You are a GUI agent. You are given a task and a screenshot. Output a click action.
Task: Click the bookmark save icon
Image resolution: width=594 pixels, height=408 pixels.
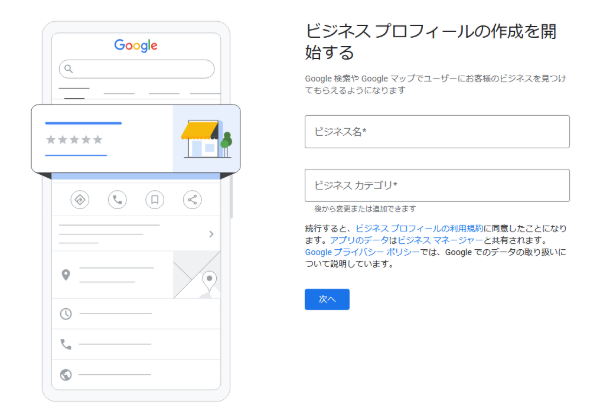point(155,200)
